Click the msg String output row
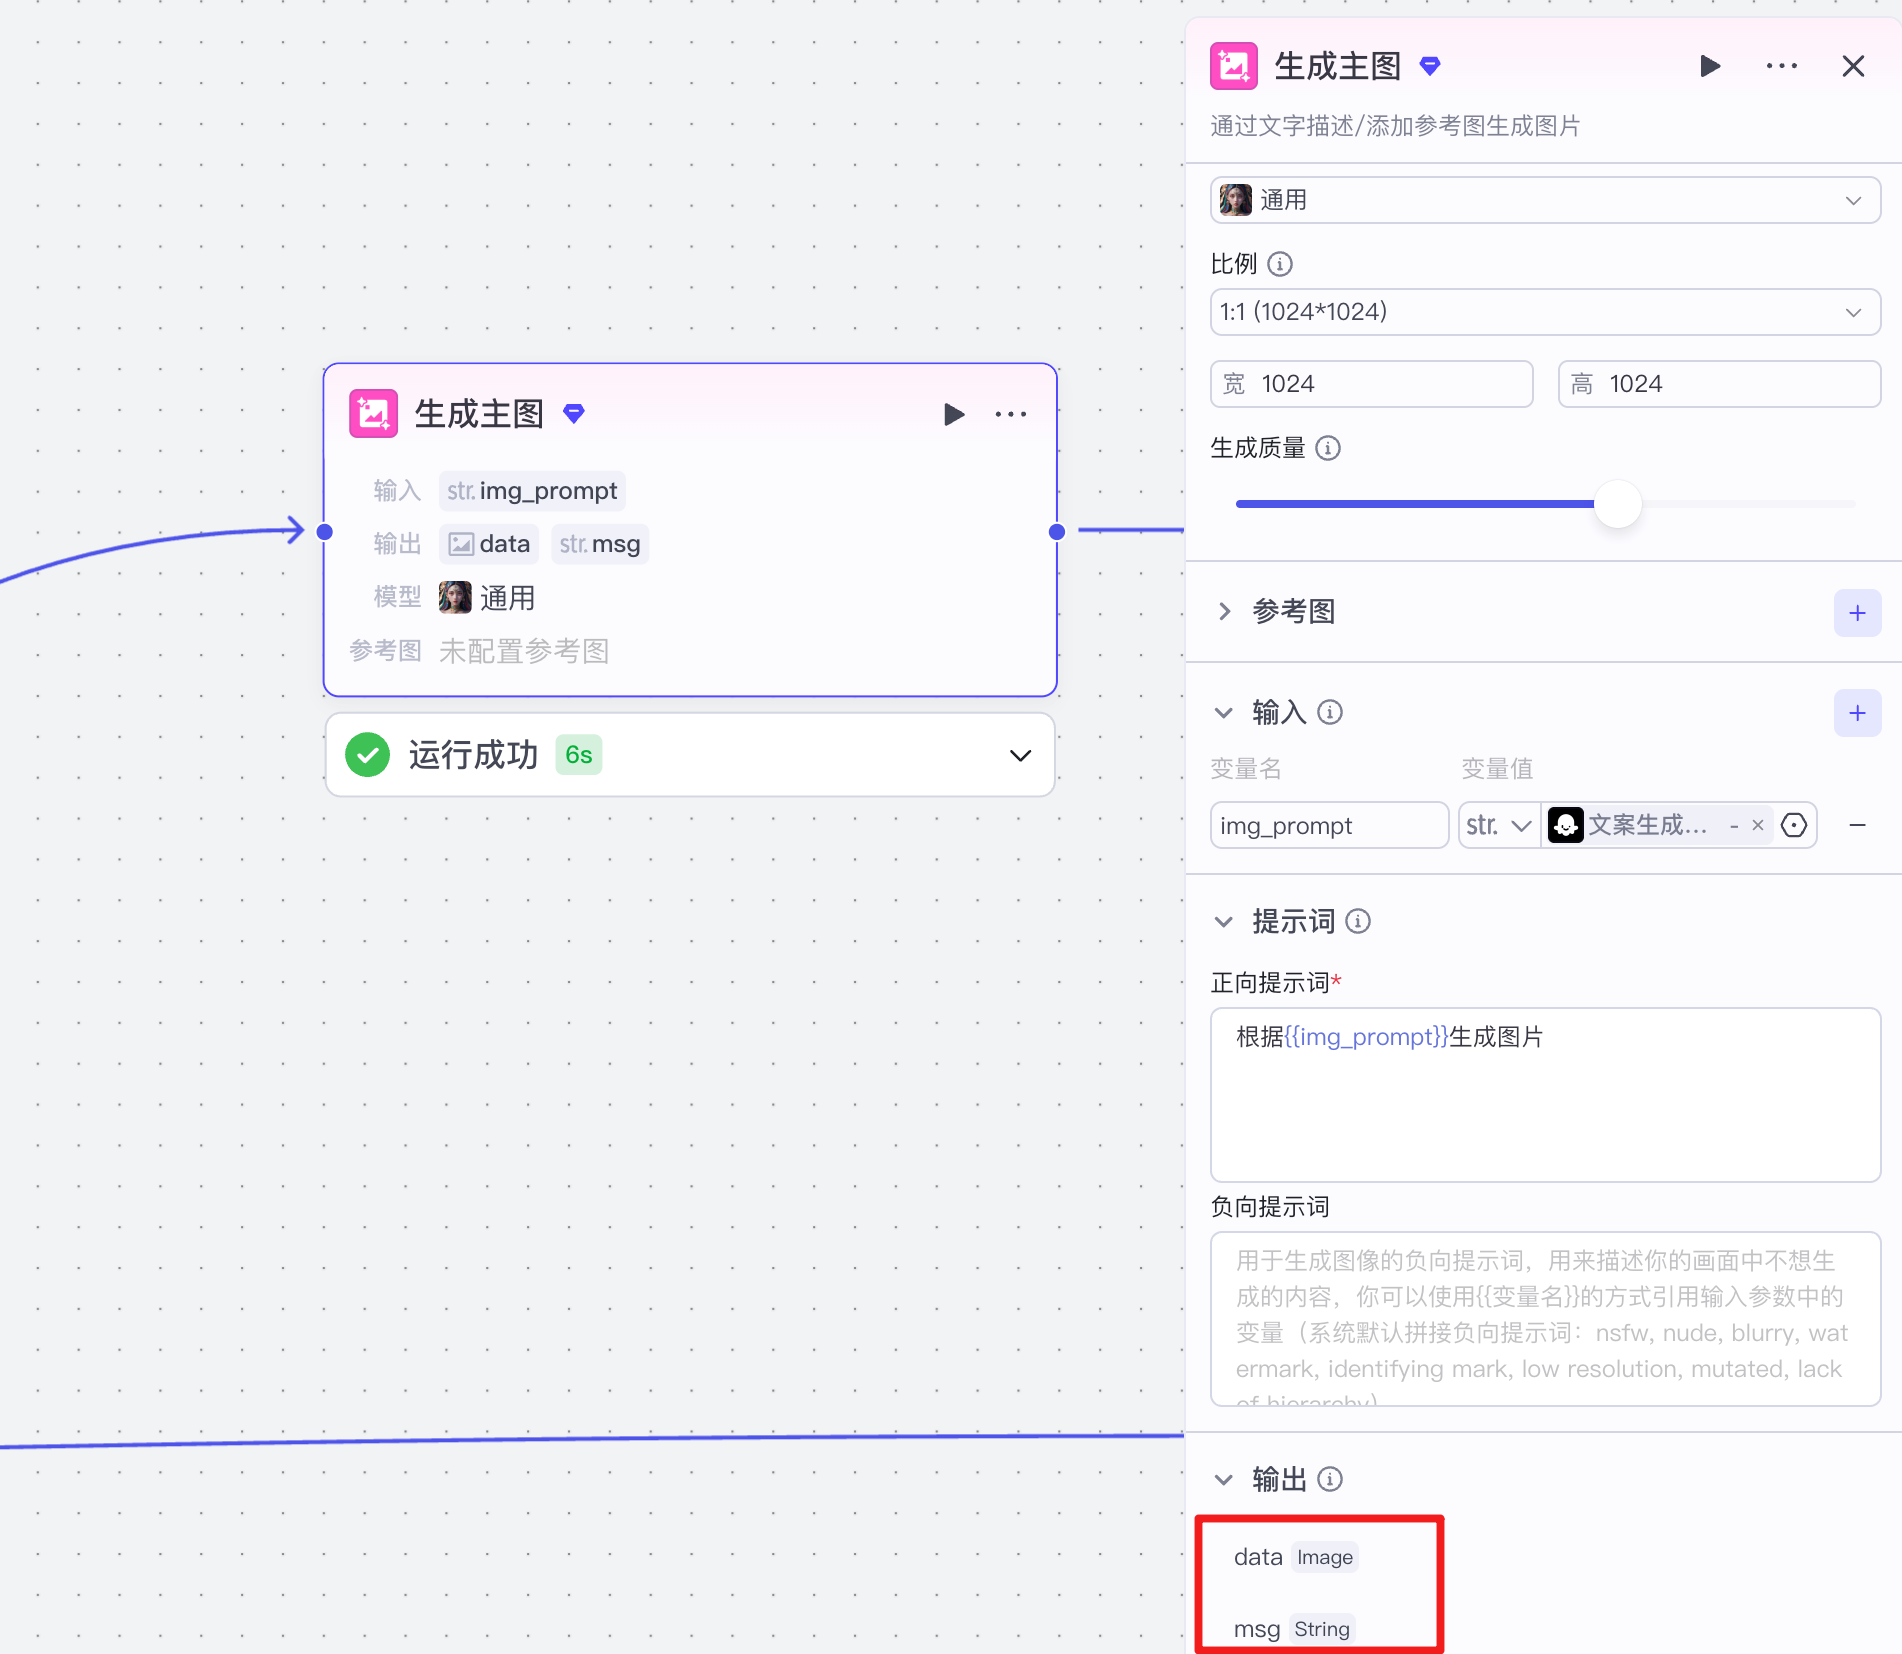Viewport: 1902px width, 1654px height. 1294,1629
